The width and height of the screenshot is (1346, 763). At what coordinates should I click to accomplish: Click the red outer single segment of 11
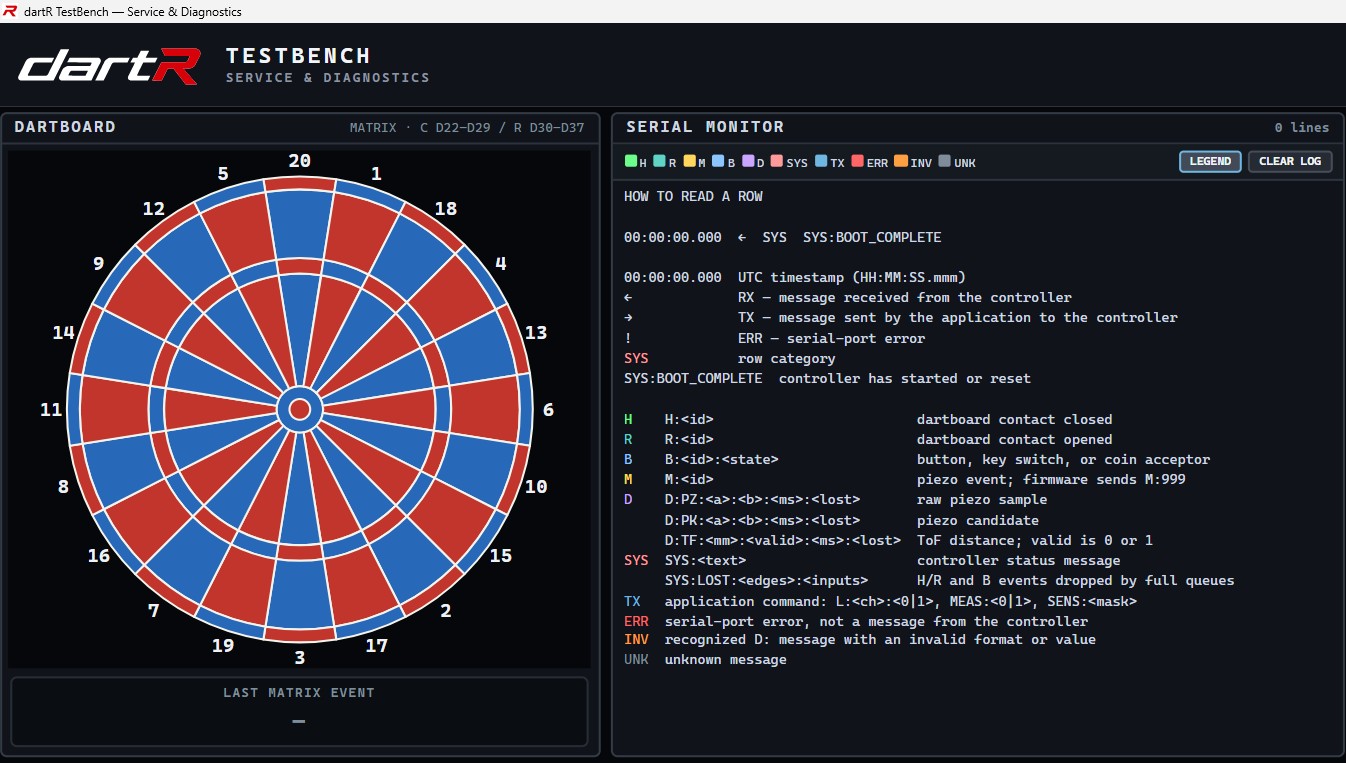click(114, 409)
